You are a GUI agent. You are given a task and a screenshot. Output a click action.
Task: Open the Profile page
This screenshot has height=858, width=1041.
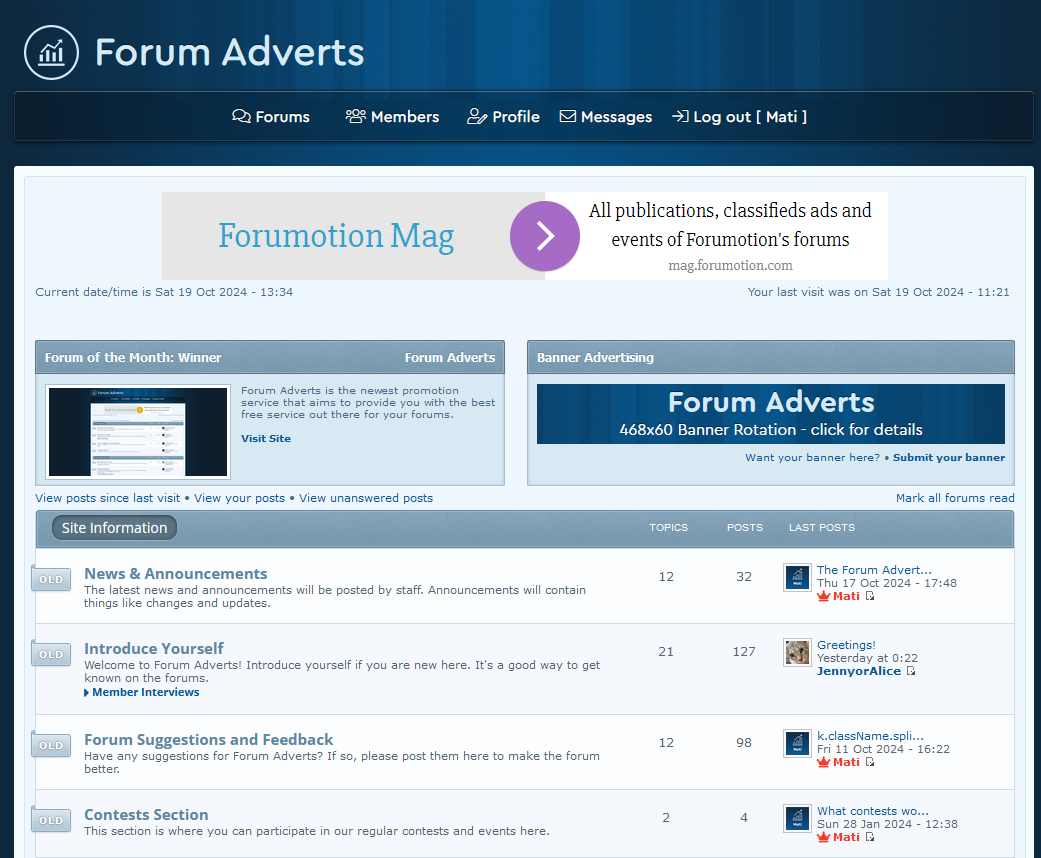[x=503, y=117]
